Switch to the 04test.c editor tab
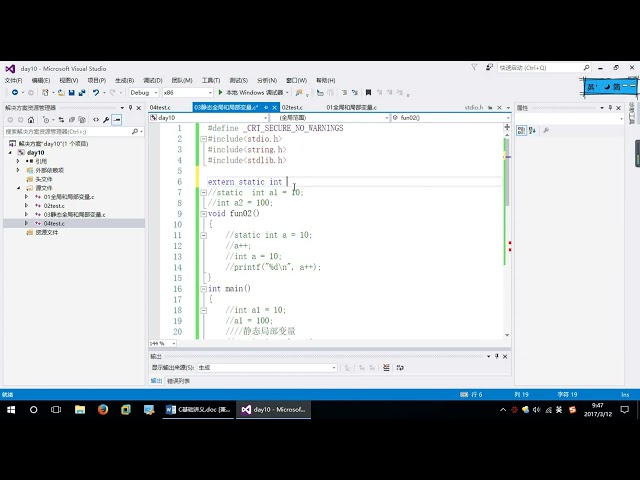This screenshot has width=640, height=480. tap(160, 107)
